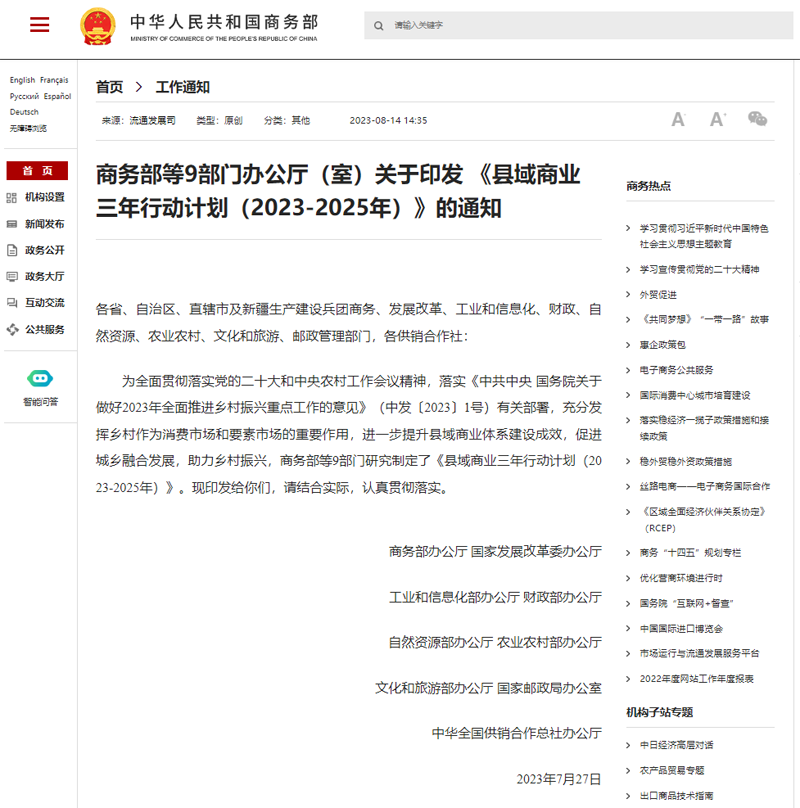Click the 公共服务 sidebar icon
Screen dimensions: 800x808
12,330
